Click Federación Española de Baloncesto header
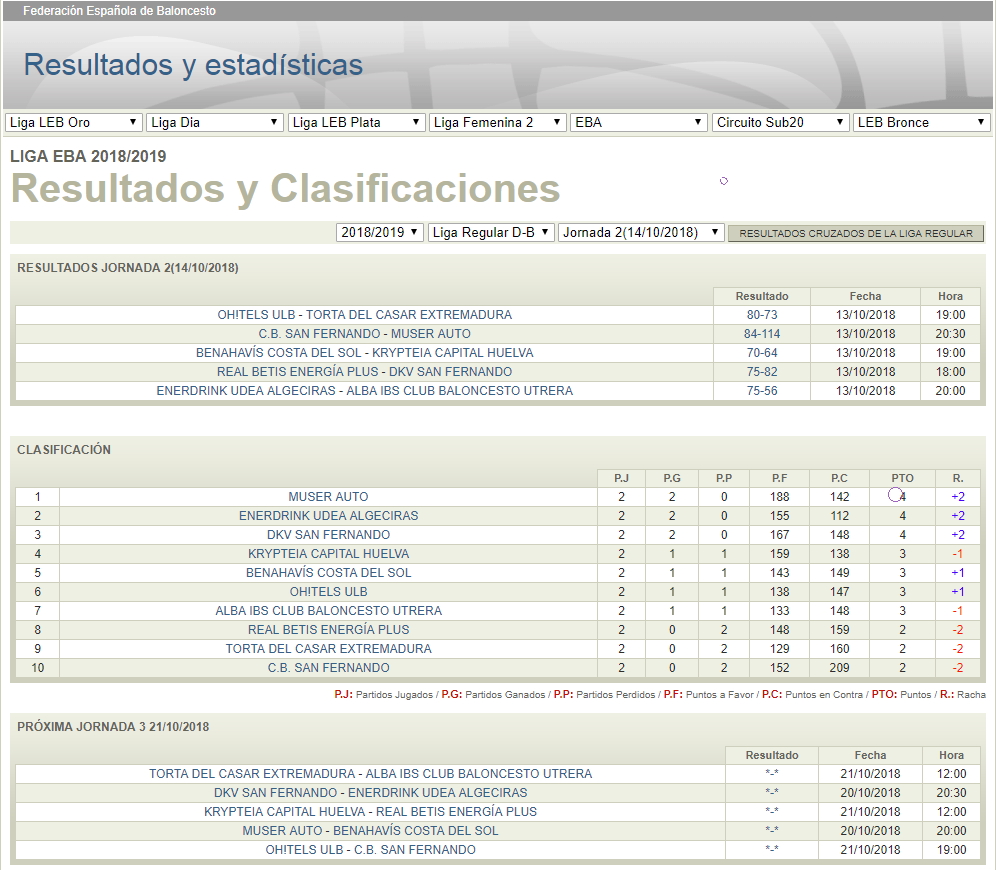Image resolution: width=996 pixels, height=870 pixels. click(119, 11)
